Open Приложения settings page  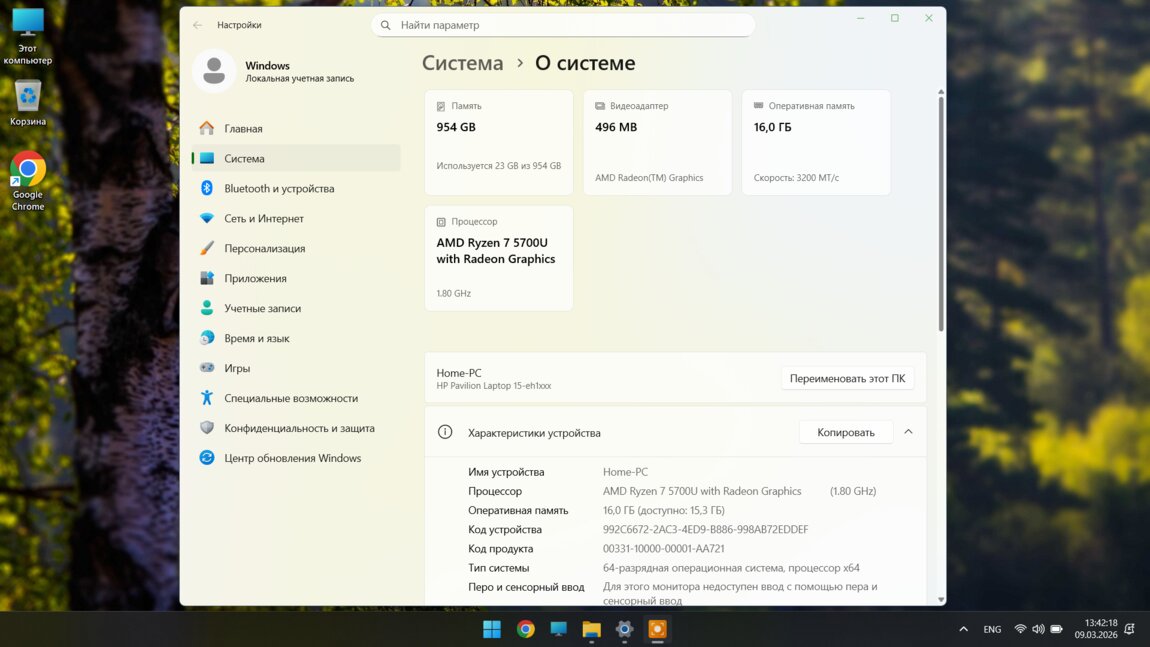(255, 278)
